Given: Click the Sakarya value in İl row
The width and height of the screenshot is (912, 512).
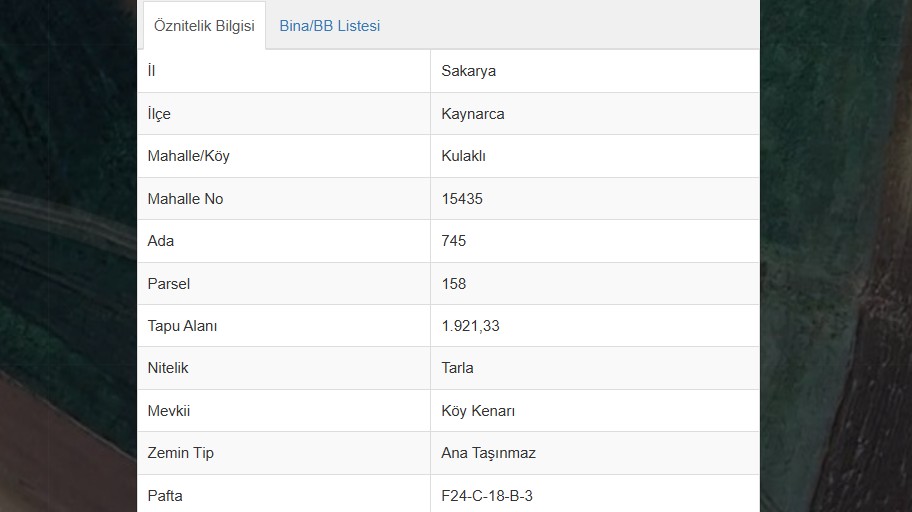Looking at the screenshot, I should [x=468, y=71].
